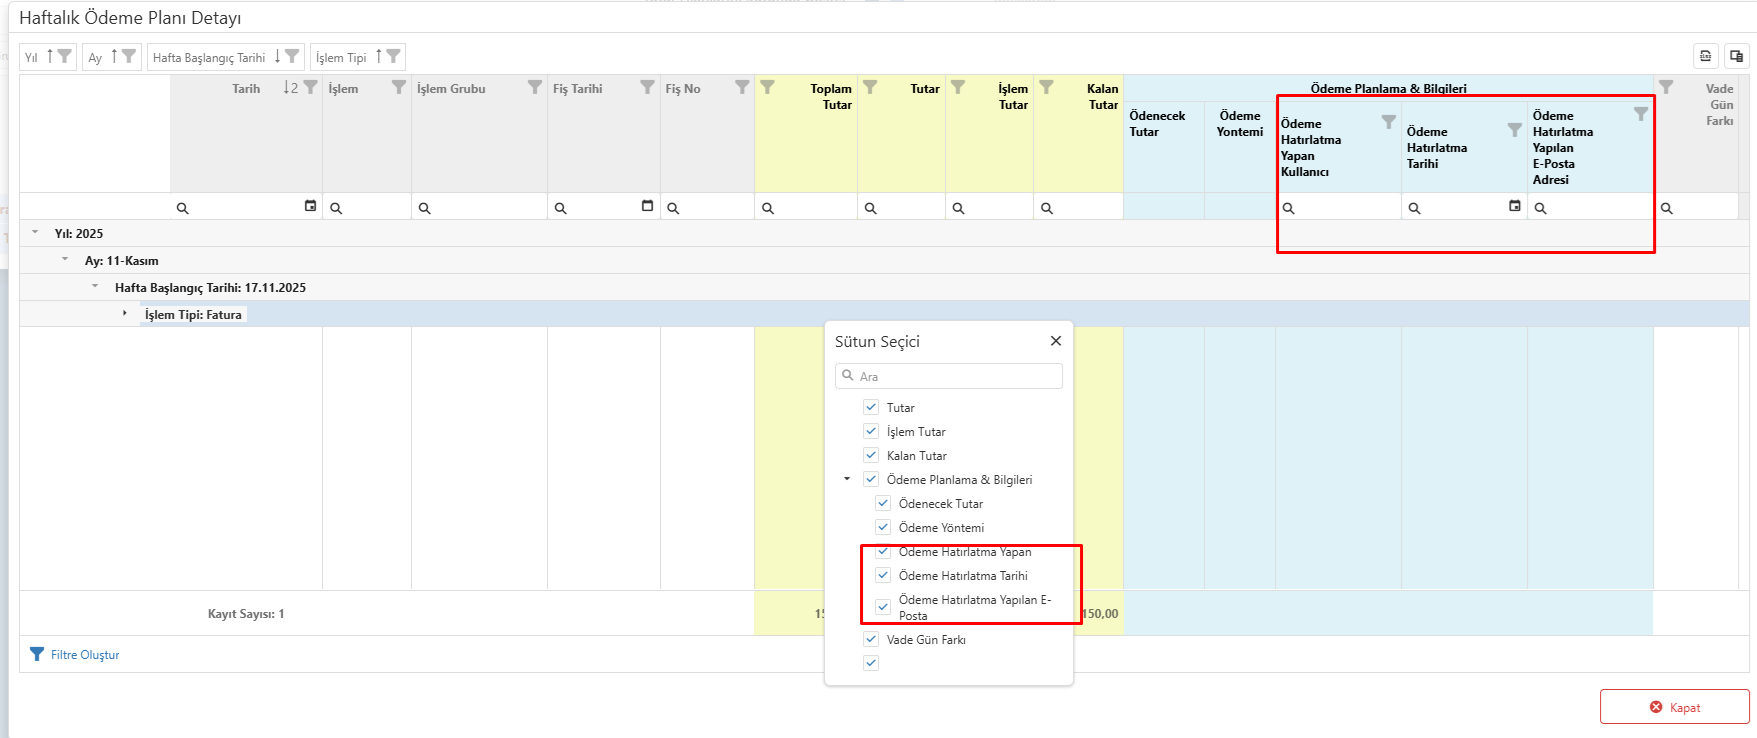Click the magnifier icon in the Fiş No filter cell
The image size is (1757, 738).
(673, 208)
